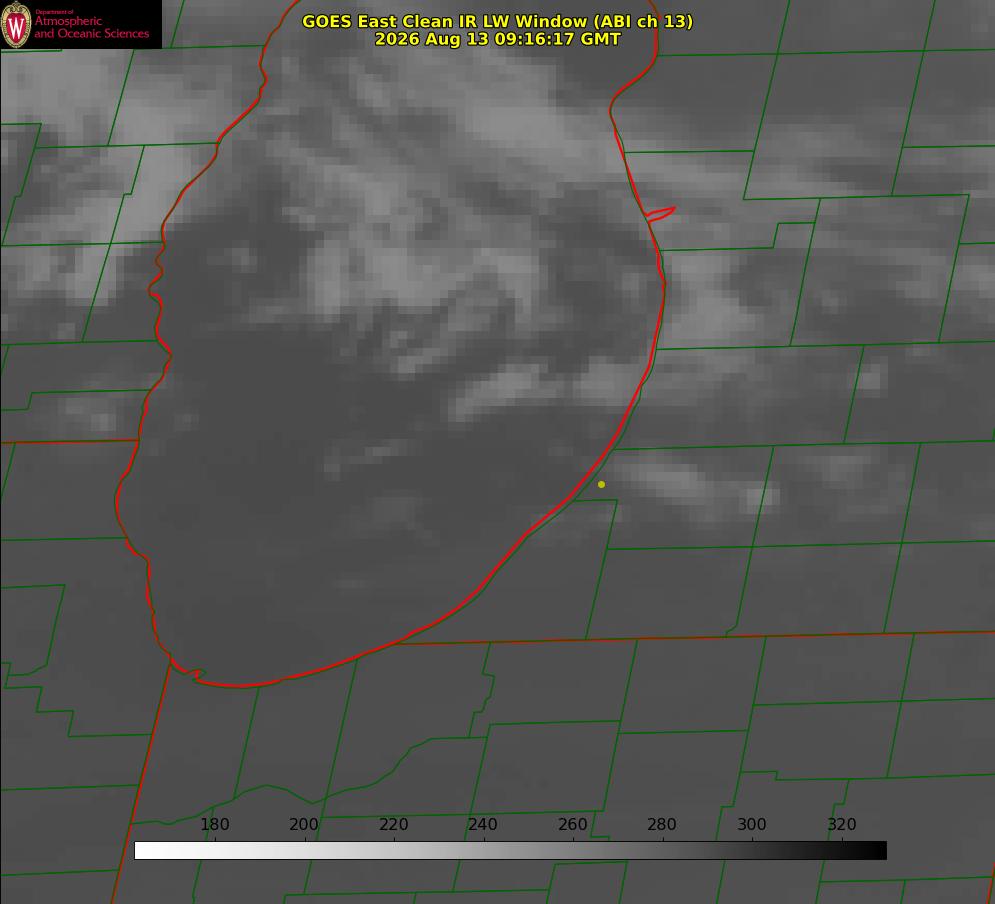Click the 220 tick label on colorbar
The height and width of the screenshot is (904, 995).
(x=393, y=824)
